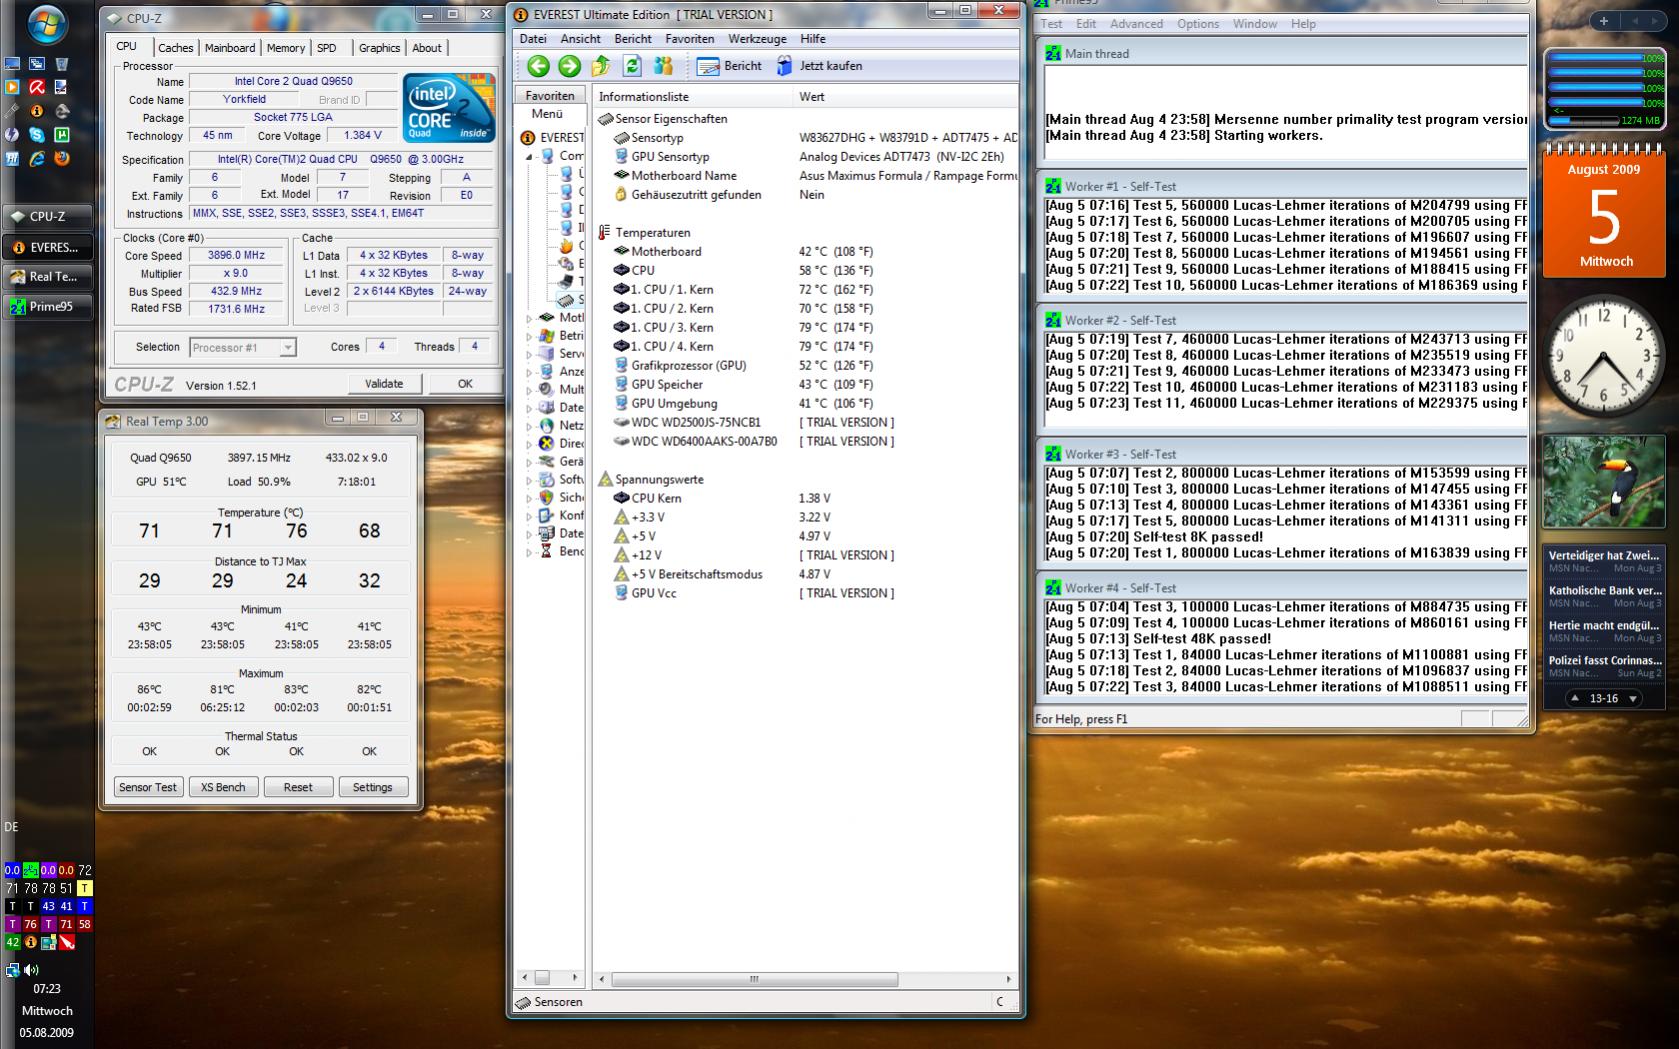Expand the Motherboard tree node in EVEREST
1679x1049 pixels.
tap(529, 318)
